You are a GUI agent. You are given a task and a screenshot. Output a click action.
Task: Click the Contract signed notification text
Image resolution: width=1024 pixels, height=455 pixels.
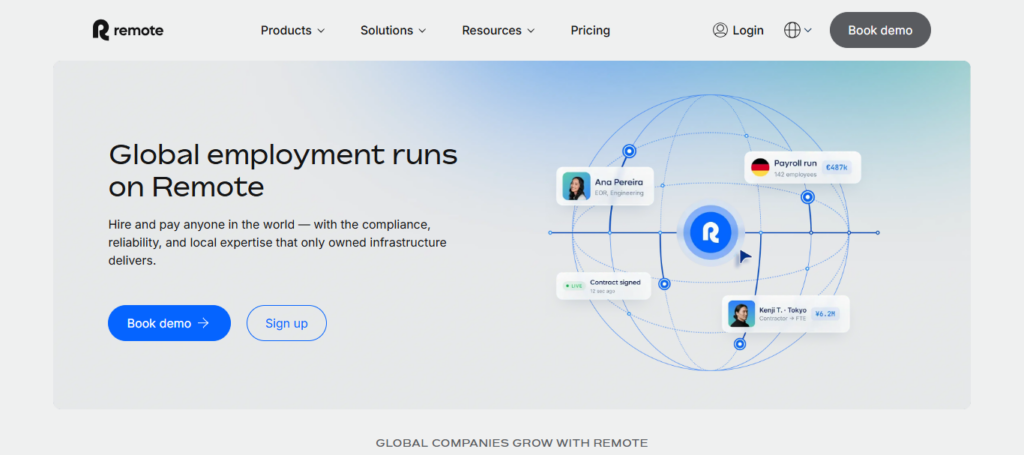615,282
